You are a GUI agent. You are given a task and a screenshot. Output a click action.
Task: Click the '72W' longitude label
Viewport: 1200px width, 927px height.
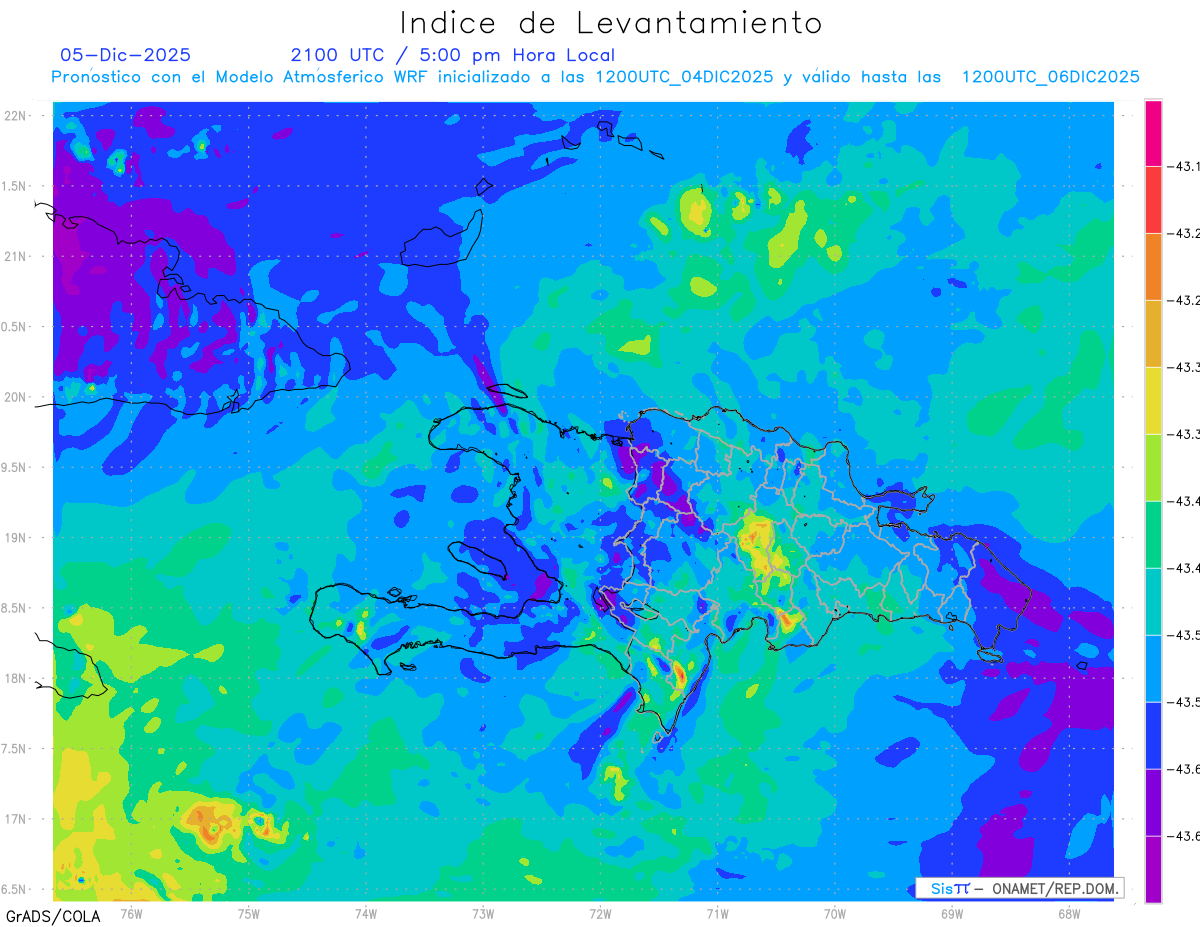pos(601,913)
